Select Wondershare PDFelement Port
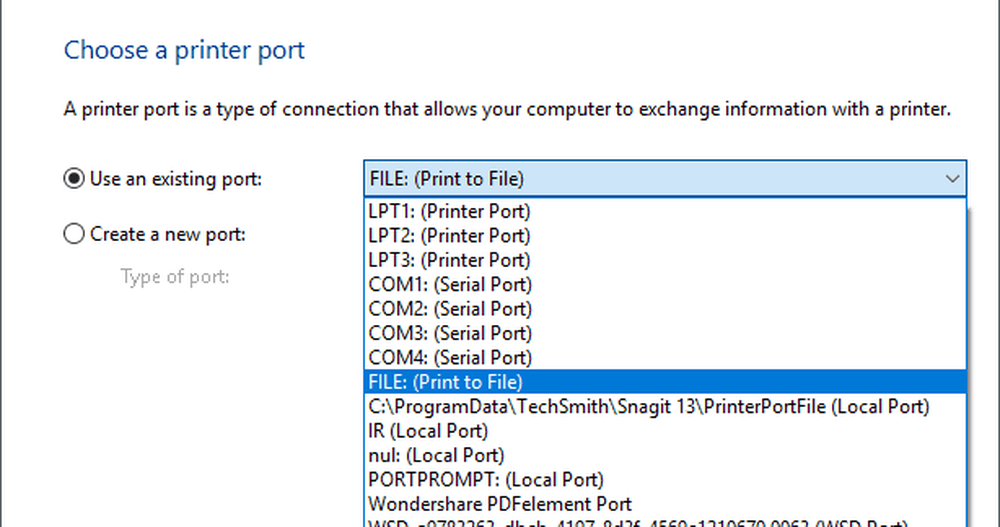This screenshot has height=527, width=1000. (x=500, y=504)
